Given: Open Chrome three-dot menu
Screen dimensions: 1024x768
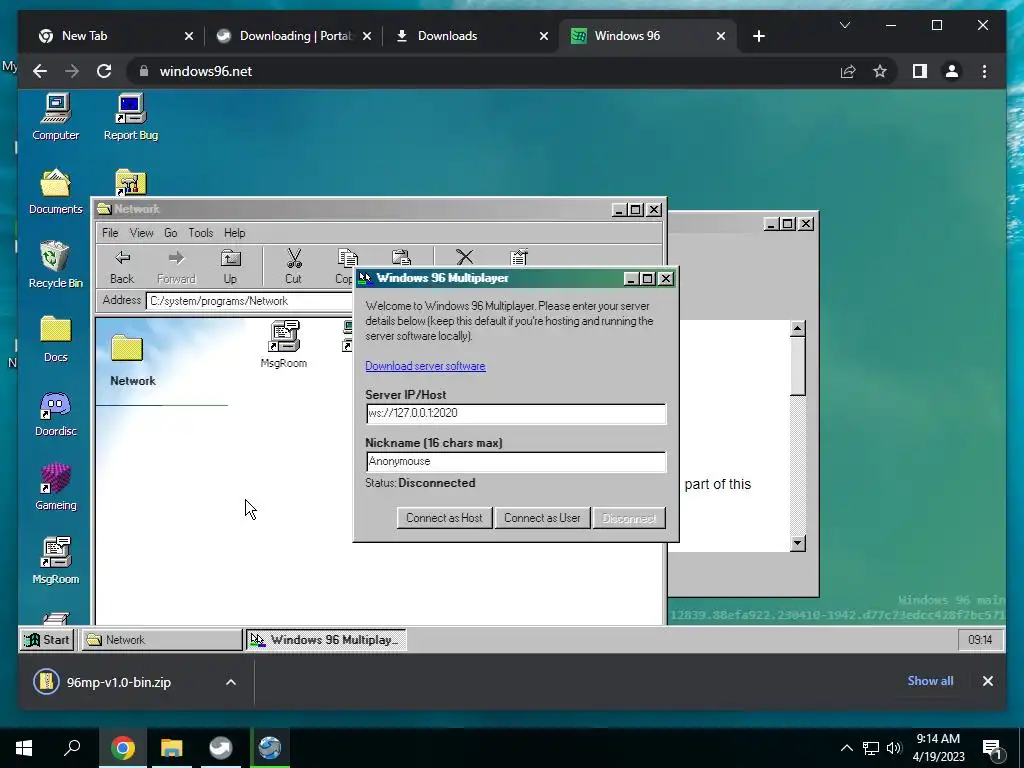Looking at the screenshot, I should click(984, 71).
